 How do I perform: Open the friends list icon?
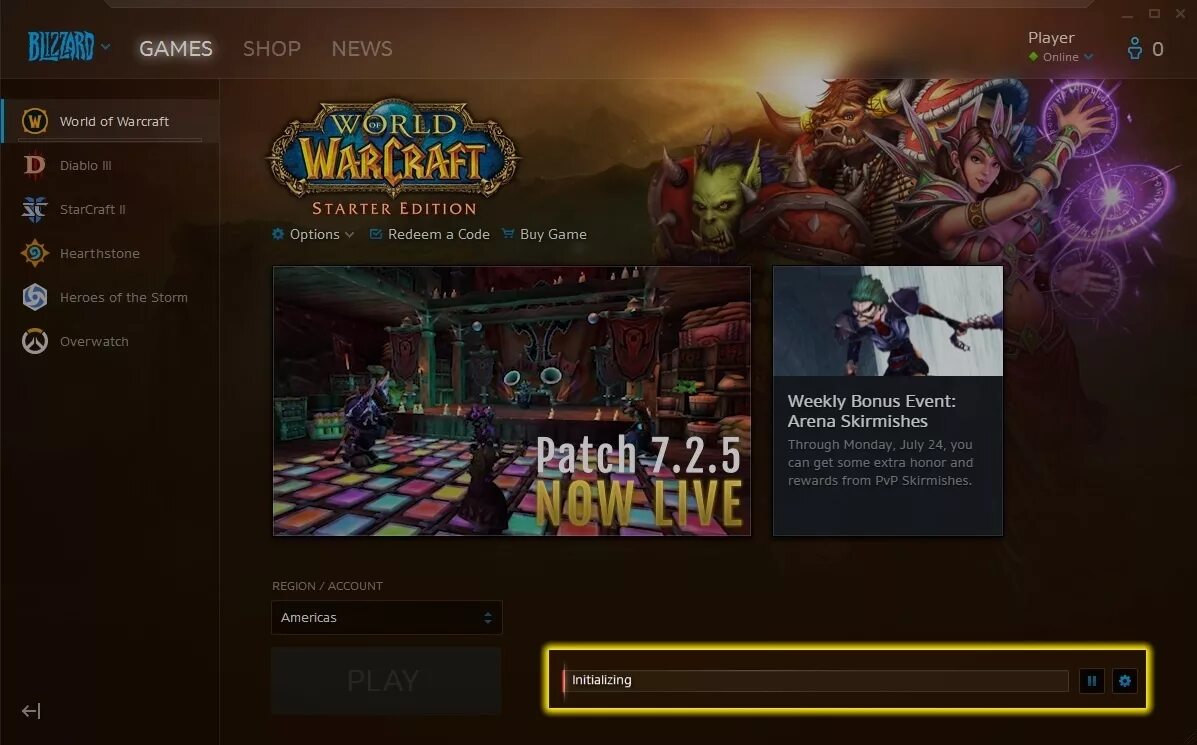tap(1134, 49)
